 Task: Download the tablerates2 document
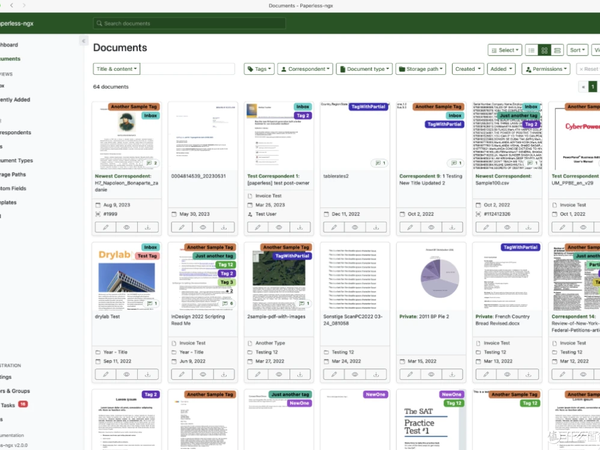[376, 227]
